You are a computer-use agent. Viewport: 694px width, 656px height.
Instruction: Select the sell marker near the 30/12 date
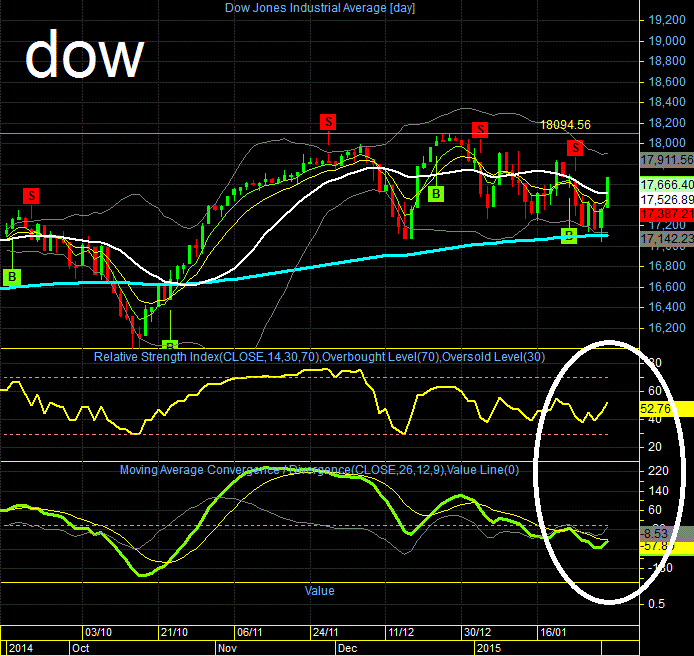[x=480, y=130]
